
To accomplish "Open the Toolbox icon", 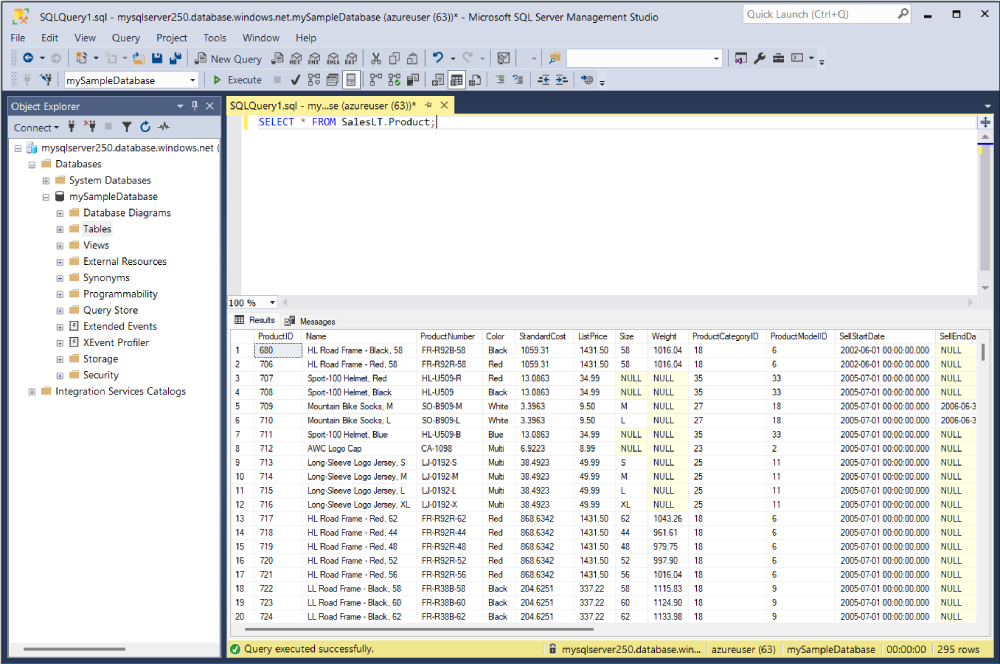I will (x=778, y=58).
